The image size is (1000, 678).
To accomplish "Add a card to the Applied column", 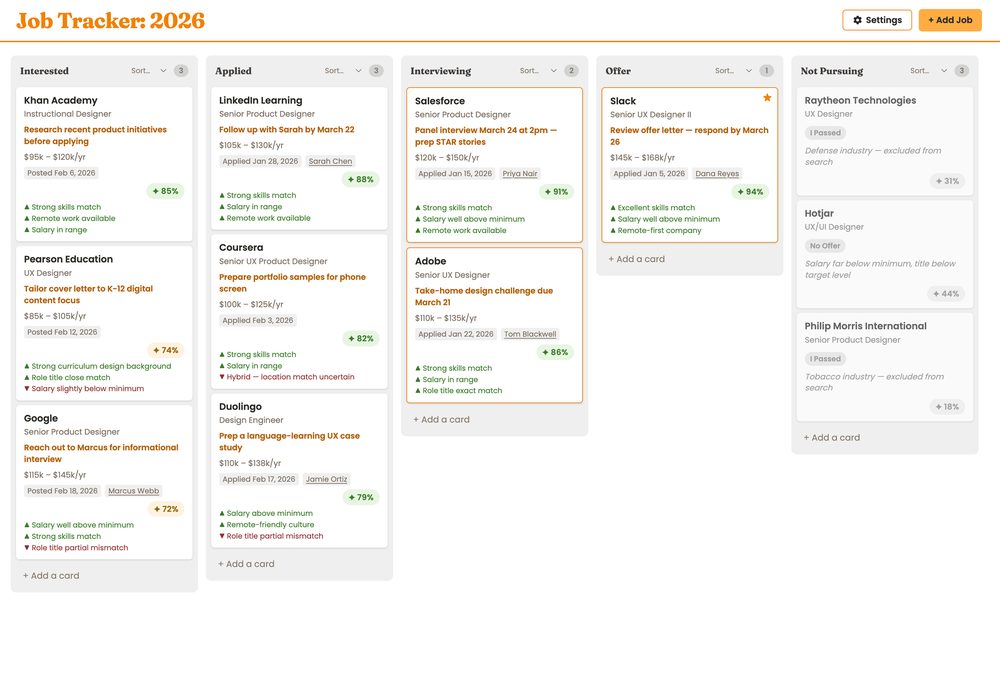I will pos(246,564).
